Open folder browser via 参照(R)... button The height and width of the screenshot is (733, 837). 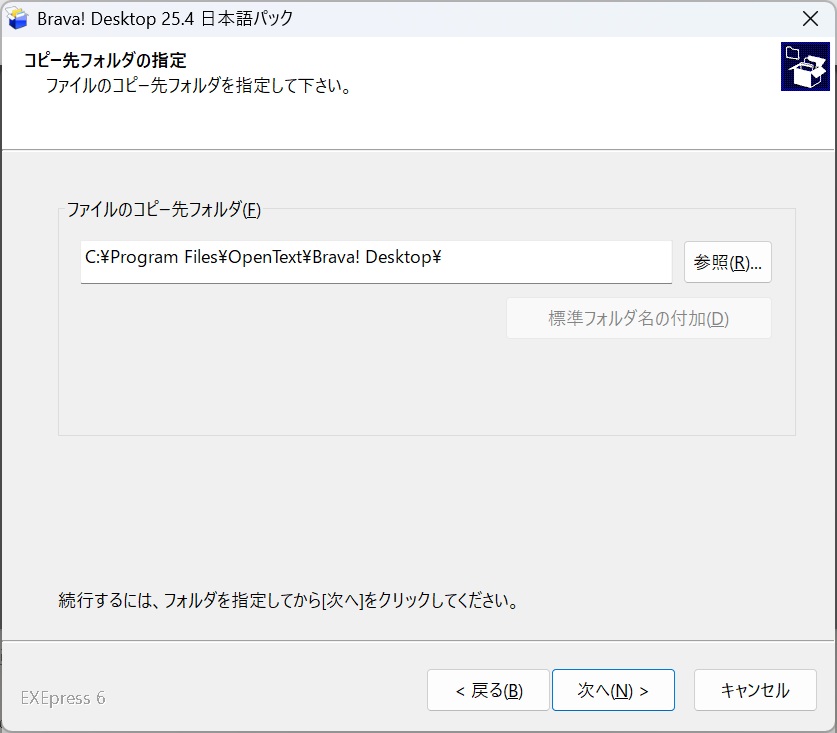(727, 262)
